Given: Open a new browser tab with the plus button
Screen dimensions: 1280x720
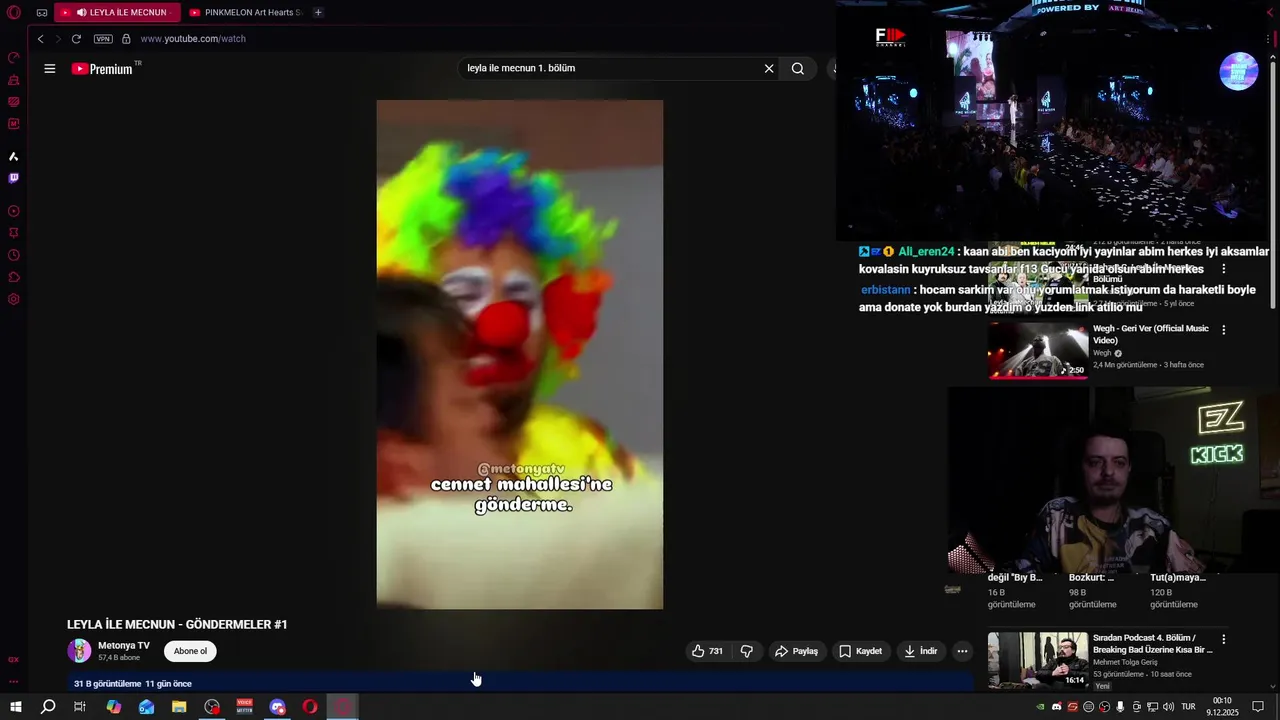Looking at the screenshot, I should [x=318, y=13].
